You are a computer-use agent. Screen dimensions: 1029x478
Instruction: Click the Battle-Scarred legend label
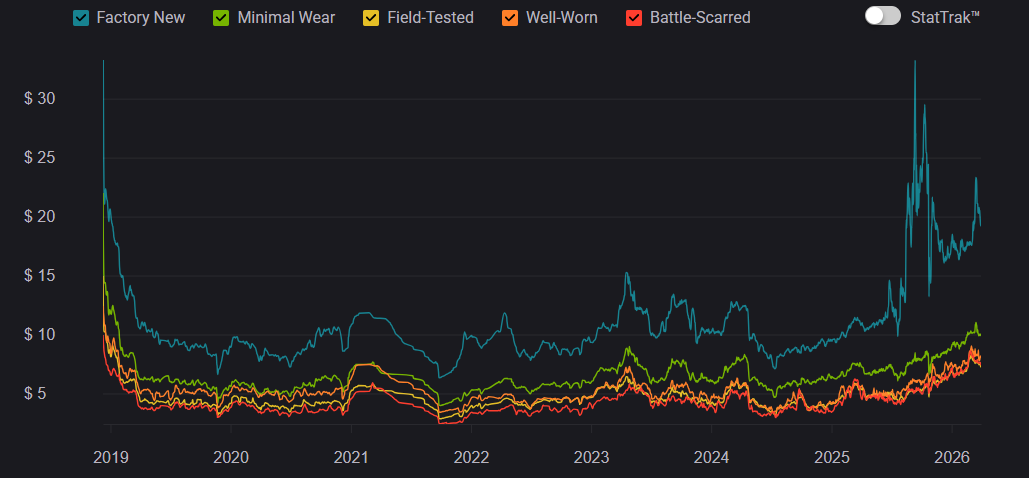tap(700, 18)
